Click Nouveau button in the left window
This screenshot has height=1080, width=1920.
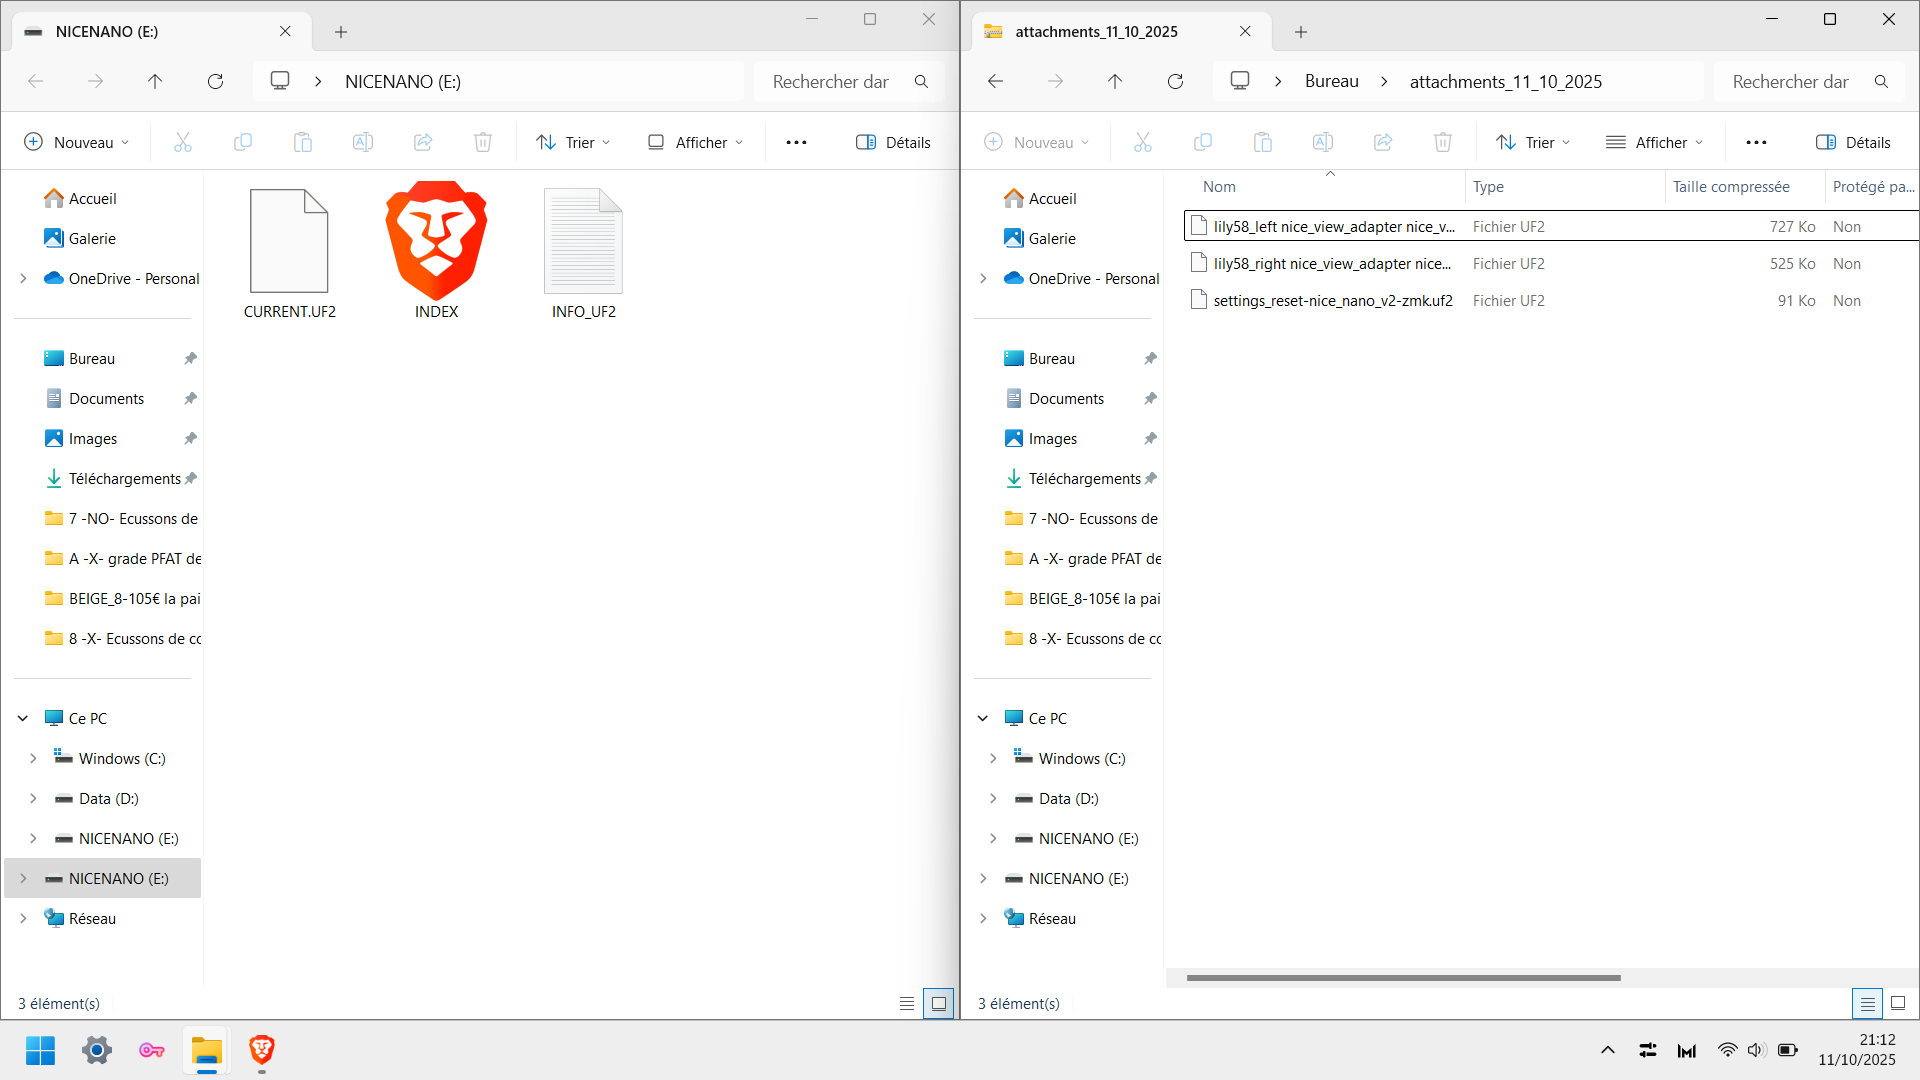pos(77,142)
